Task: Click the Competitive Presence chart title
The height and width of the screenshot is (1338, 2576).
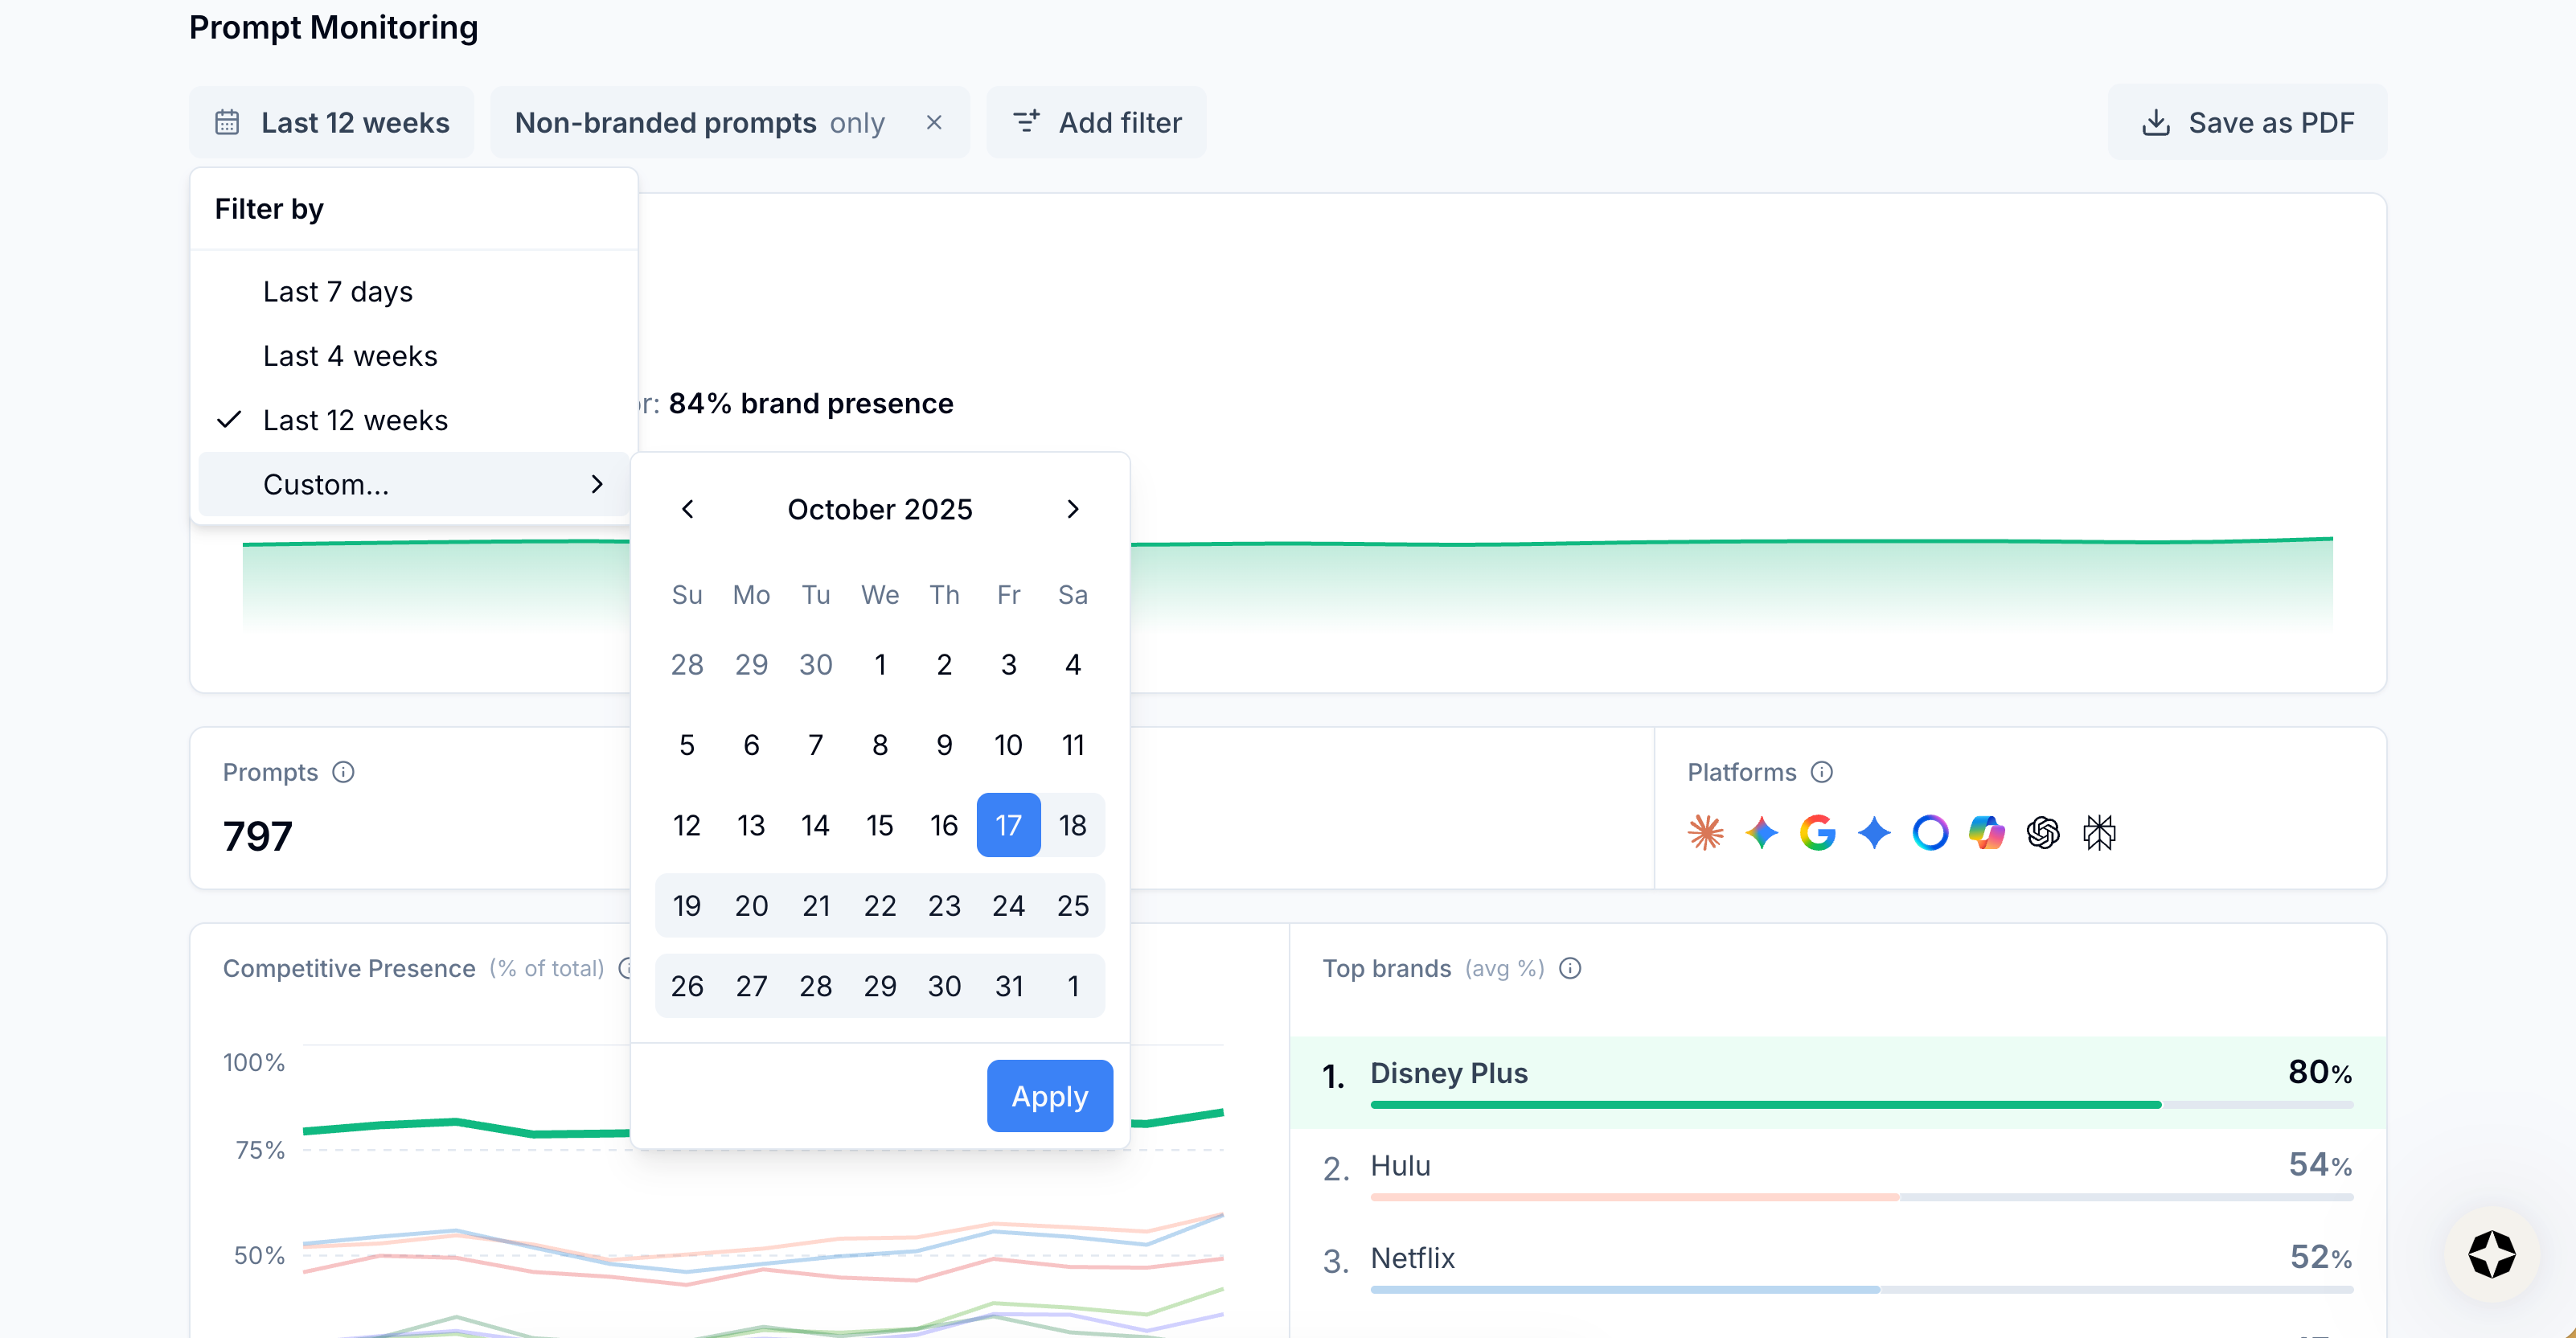Action: click(349, 968)
